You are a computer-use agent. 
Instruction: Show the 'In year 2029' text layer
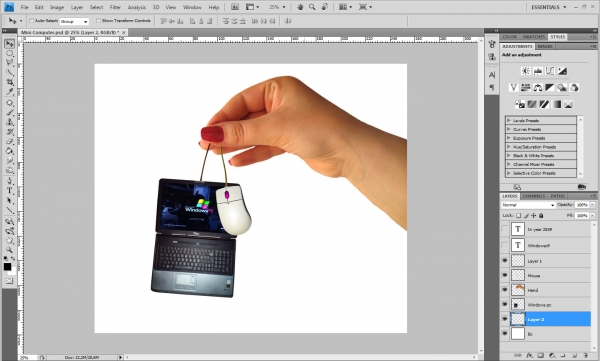tap(505, 229)
